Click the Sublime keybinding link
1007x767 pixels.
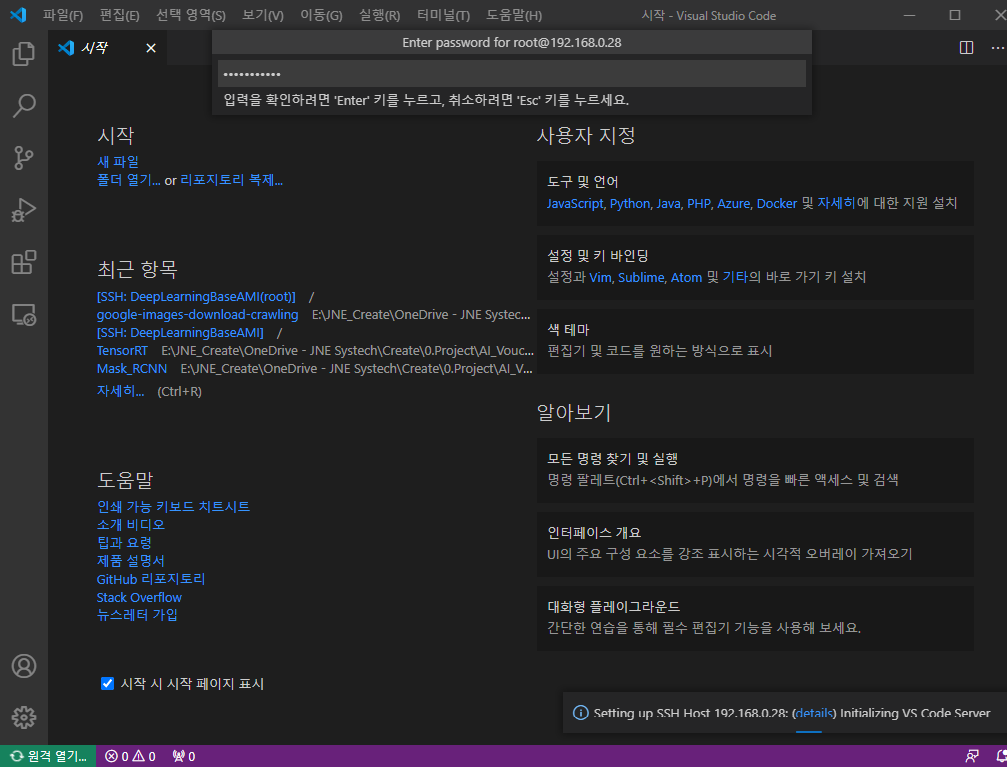[641, 278]
